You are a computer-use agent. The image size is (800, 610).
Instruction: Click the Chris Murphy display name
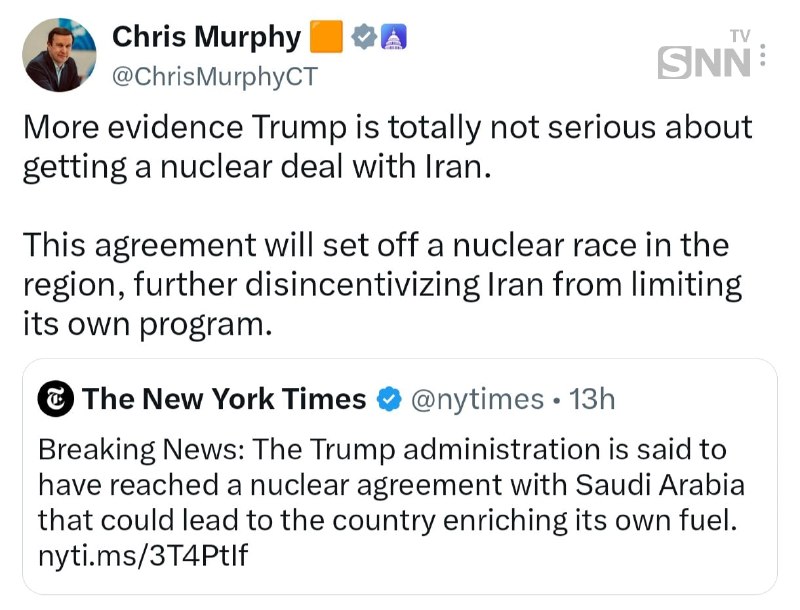(x=207, y=37)
